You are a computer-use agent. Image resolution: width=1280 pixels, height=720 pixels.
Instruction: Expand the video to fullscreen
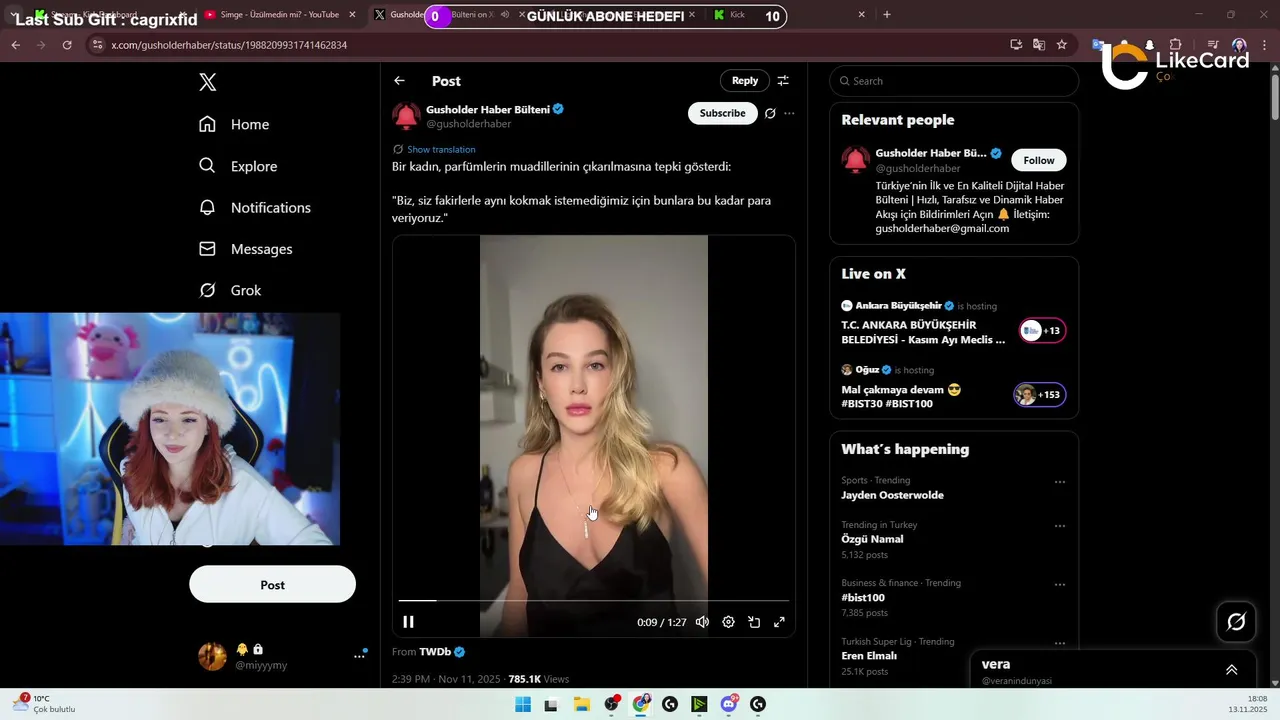click(x=779, y=622)
